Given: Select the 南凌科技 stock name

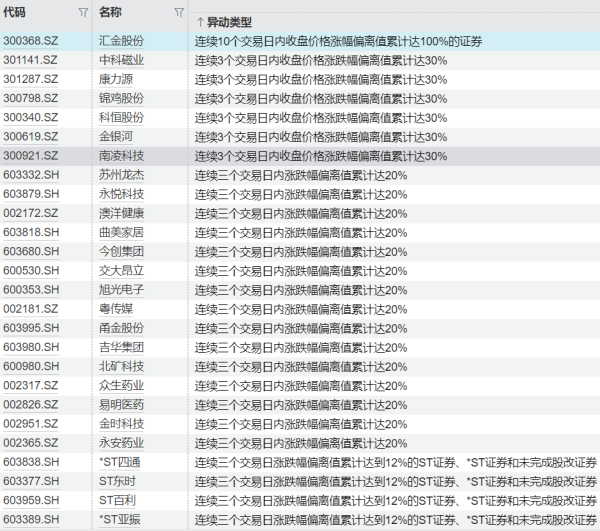Looking at the screenshot, I should 121,156.
